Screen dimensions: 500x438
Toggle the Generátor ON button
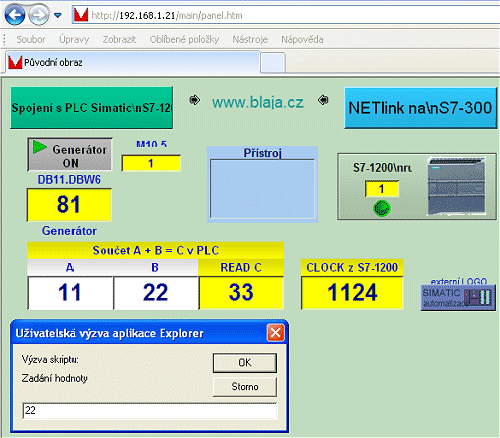(x=70, y=155)
